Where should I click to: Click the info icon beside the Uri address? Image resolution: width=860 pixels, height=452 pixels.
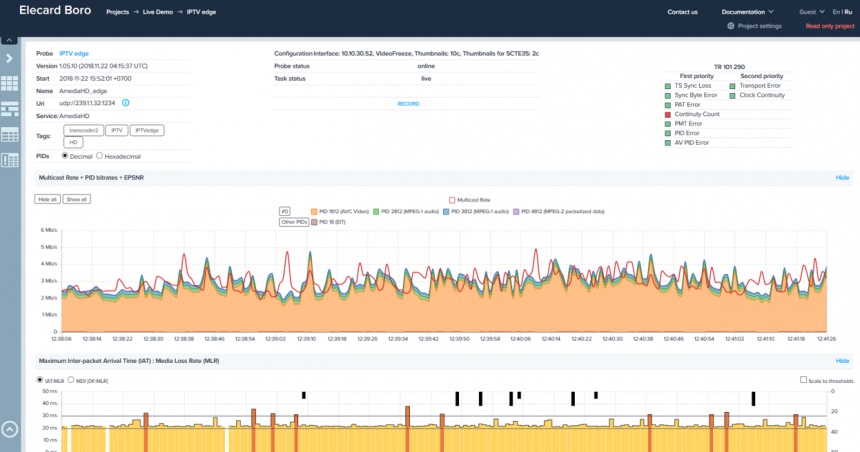pyautogui.click(x=126, y=103)
